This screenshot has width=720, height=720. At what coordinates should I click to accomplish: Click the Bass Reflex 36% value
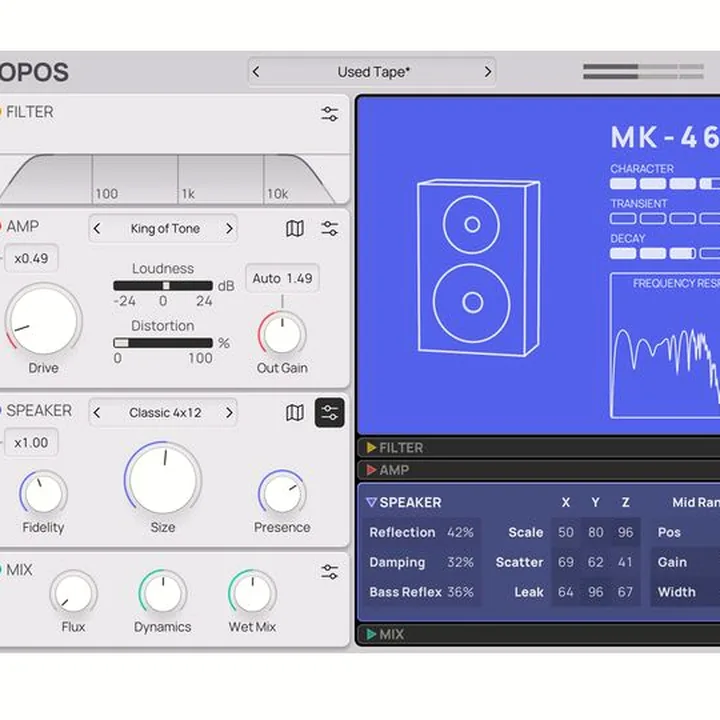coord(461,592)
